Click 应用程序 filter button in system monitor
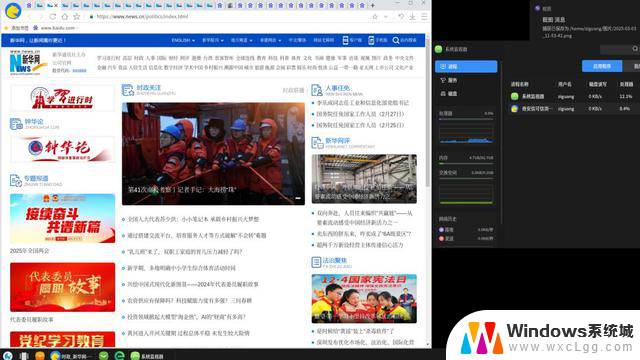This screenshot has width=640, height=360. [602, 66]
